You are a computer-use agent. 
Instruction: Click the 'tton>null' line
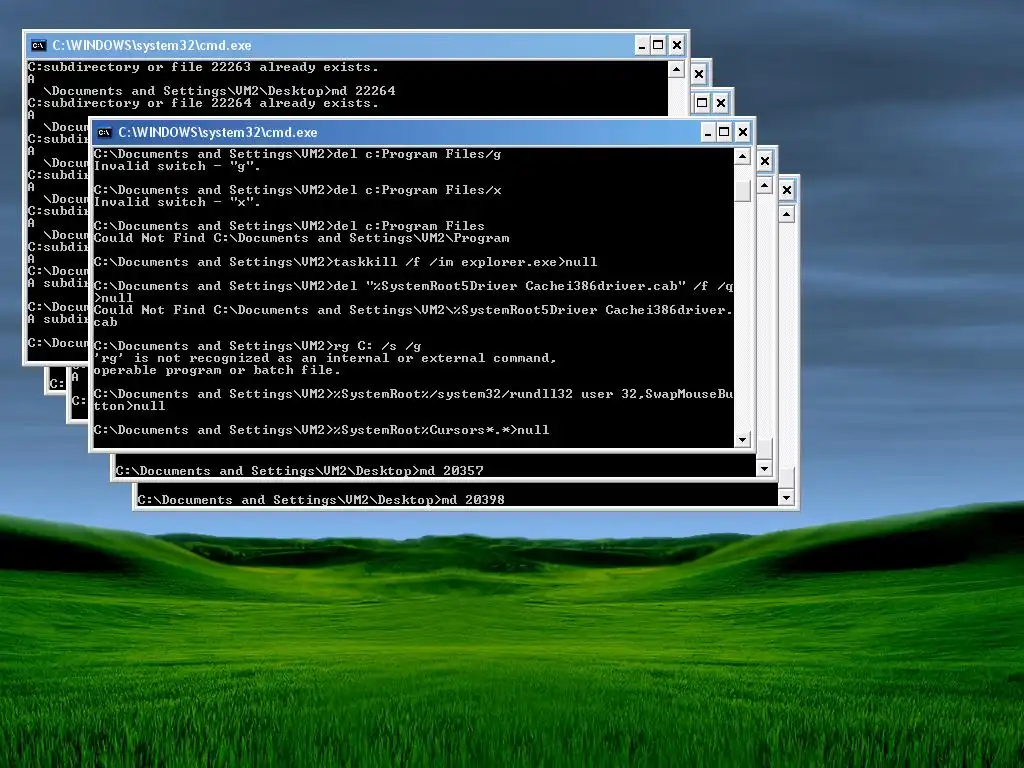[x=129, y=406]
